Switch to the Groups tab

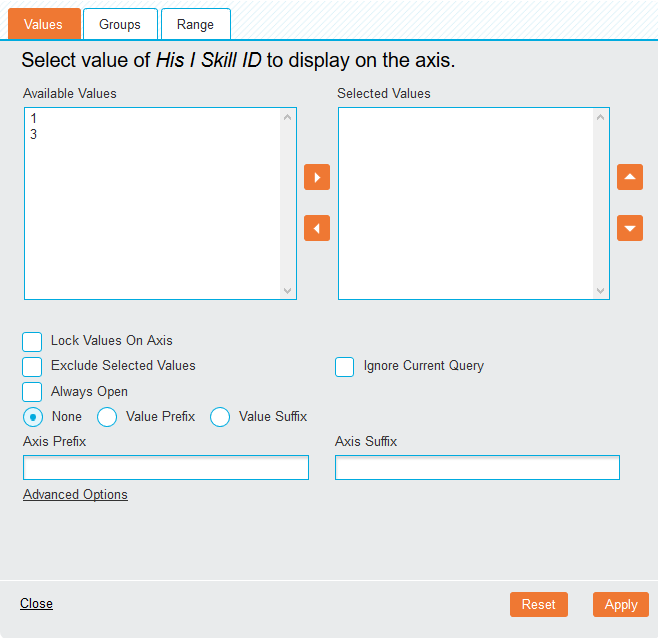tap(120, 24)
